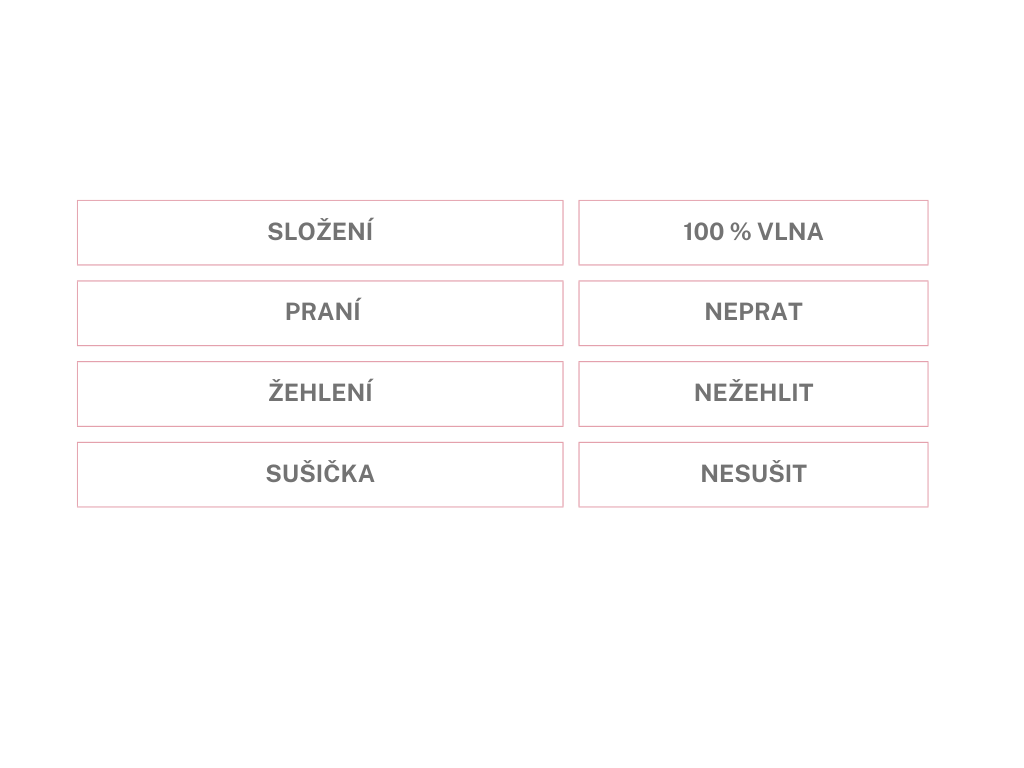Select the NEPRAT box
Viewport: 1024px width, 768px height.
pos(753,313)
